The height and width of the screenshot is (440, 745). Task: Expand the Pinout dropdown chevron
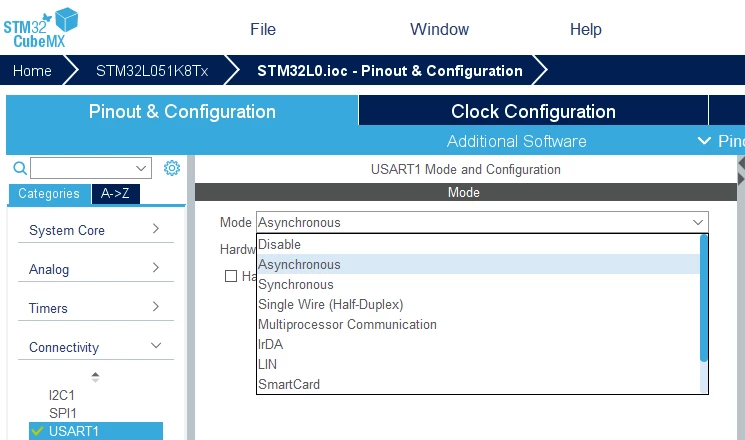(704, 141)
